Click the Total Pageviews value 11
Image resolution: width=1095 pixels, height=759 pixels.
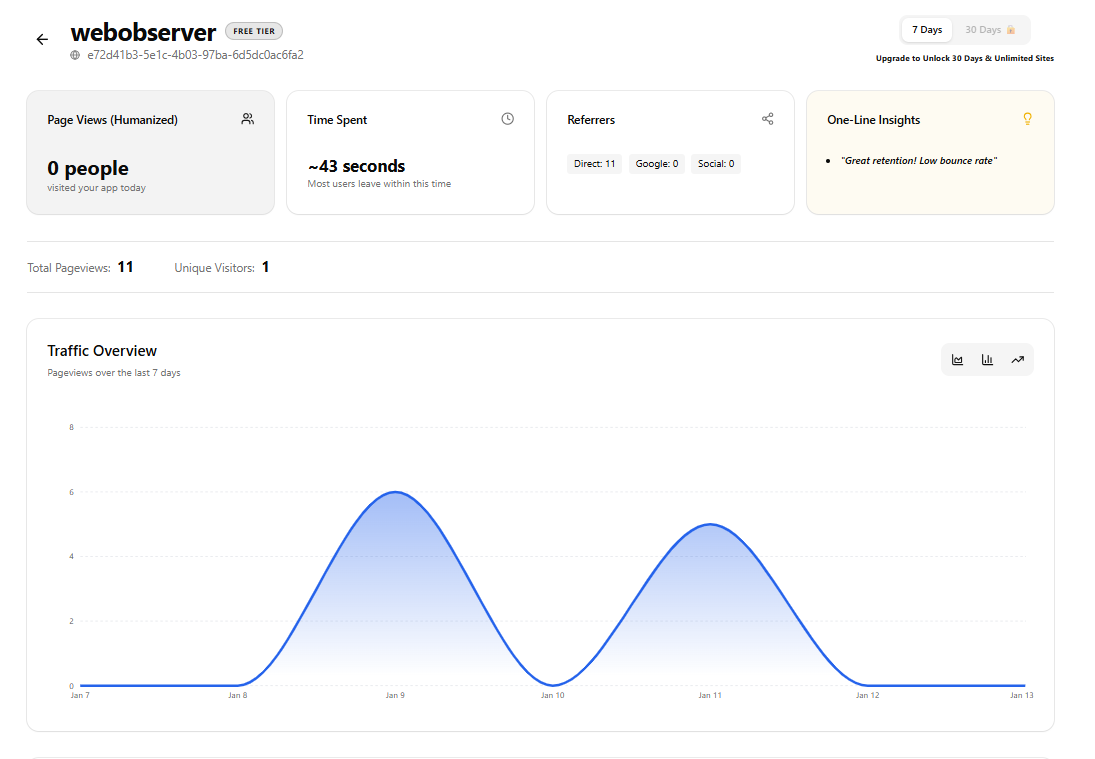click(125, 267)
